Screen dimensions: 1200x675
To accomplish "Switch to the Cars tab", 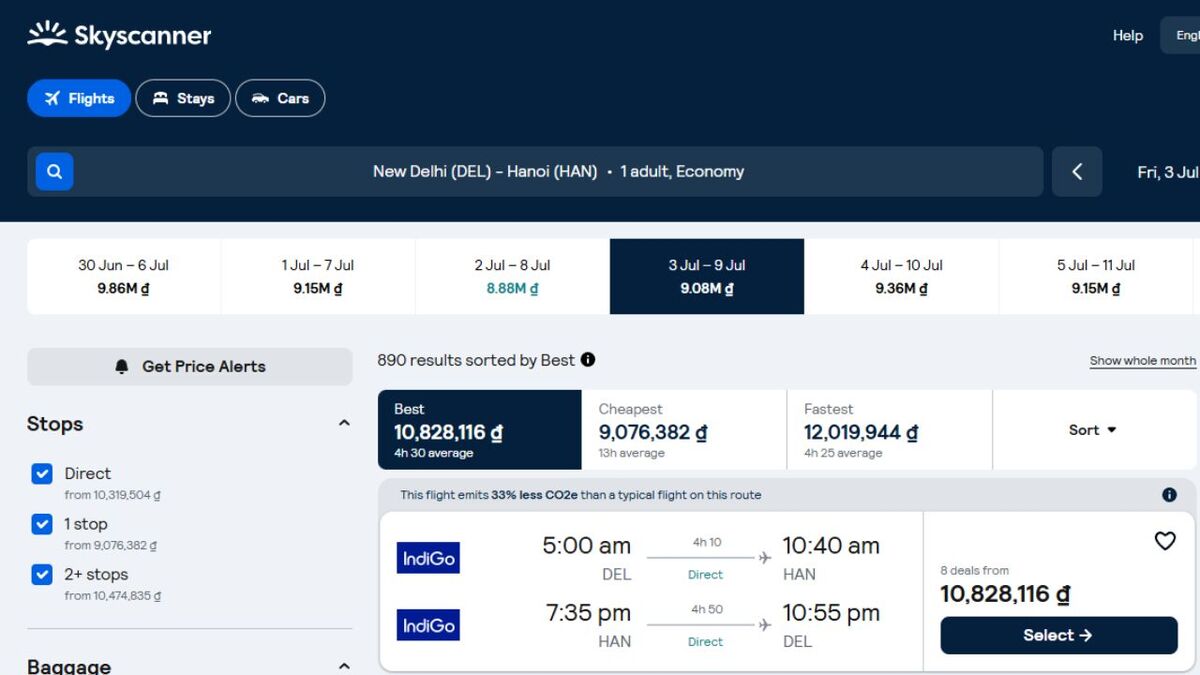I will coord(280,98).
